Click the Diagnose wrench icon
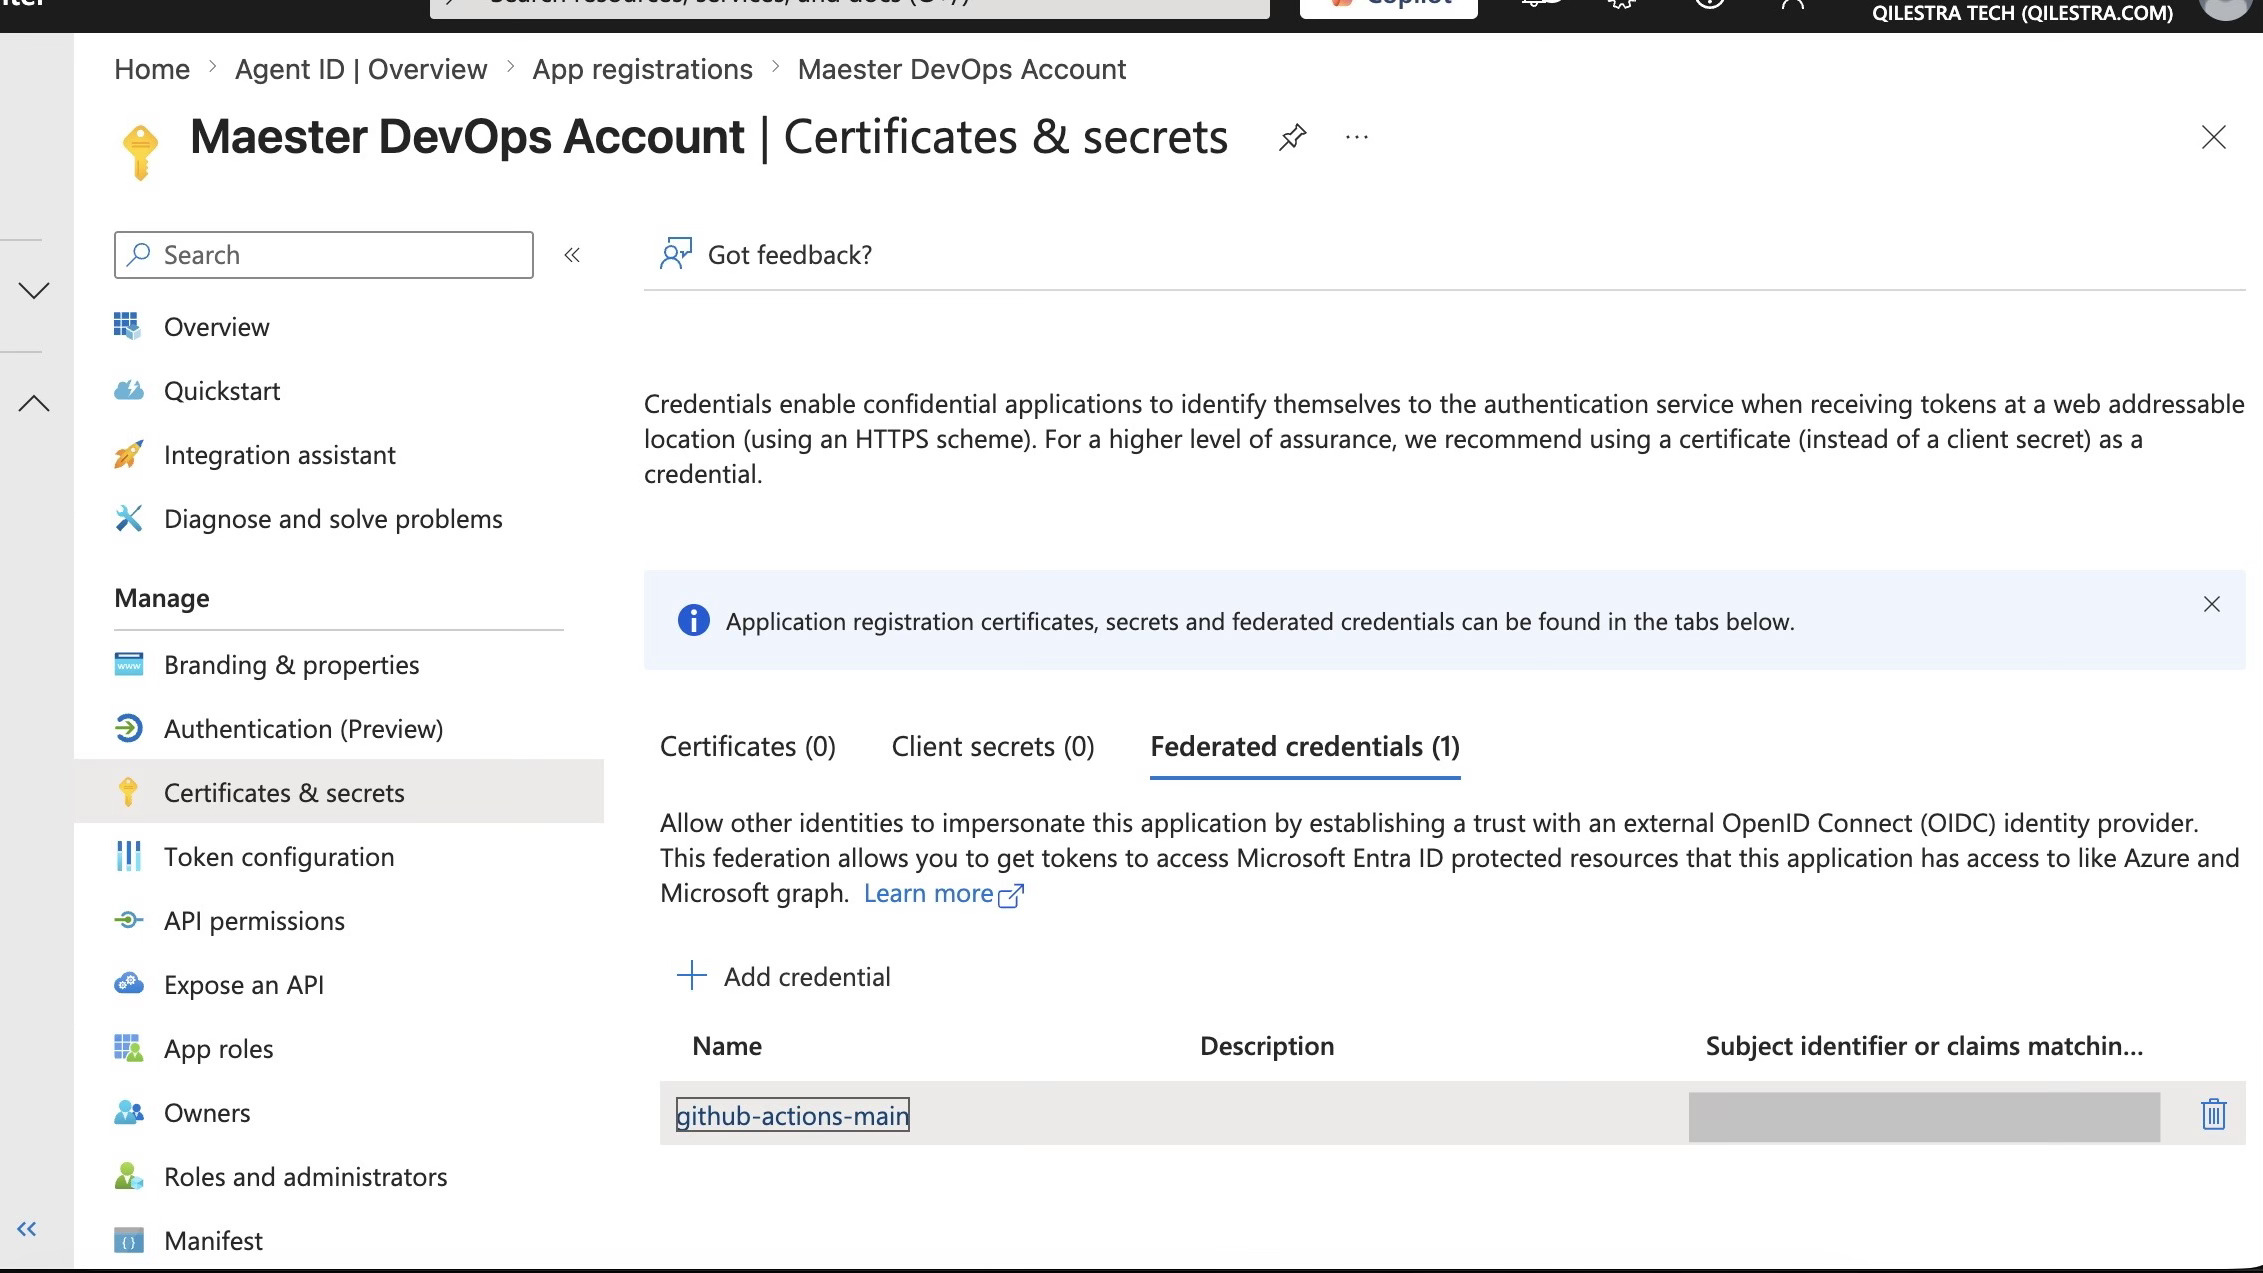This screenshot has width=2263, height=1273. [128, 518]
